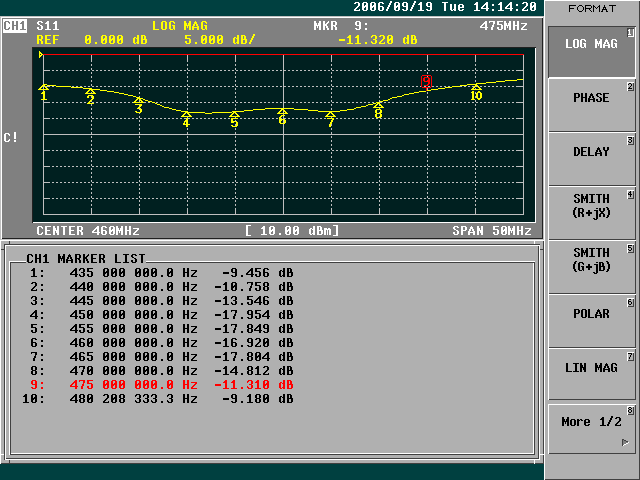Select the CH1 channel indicator

point(15,24)
